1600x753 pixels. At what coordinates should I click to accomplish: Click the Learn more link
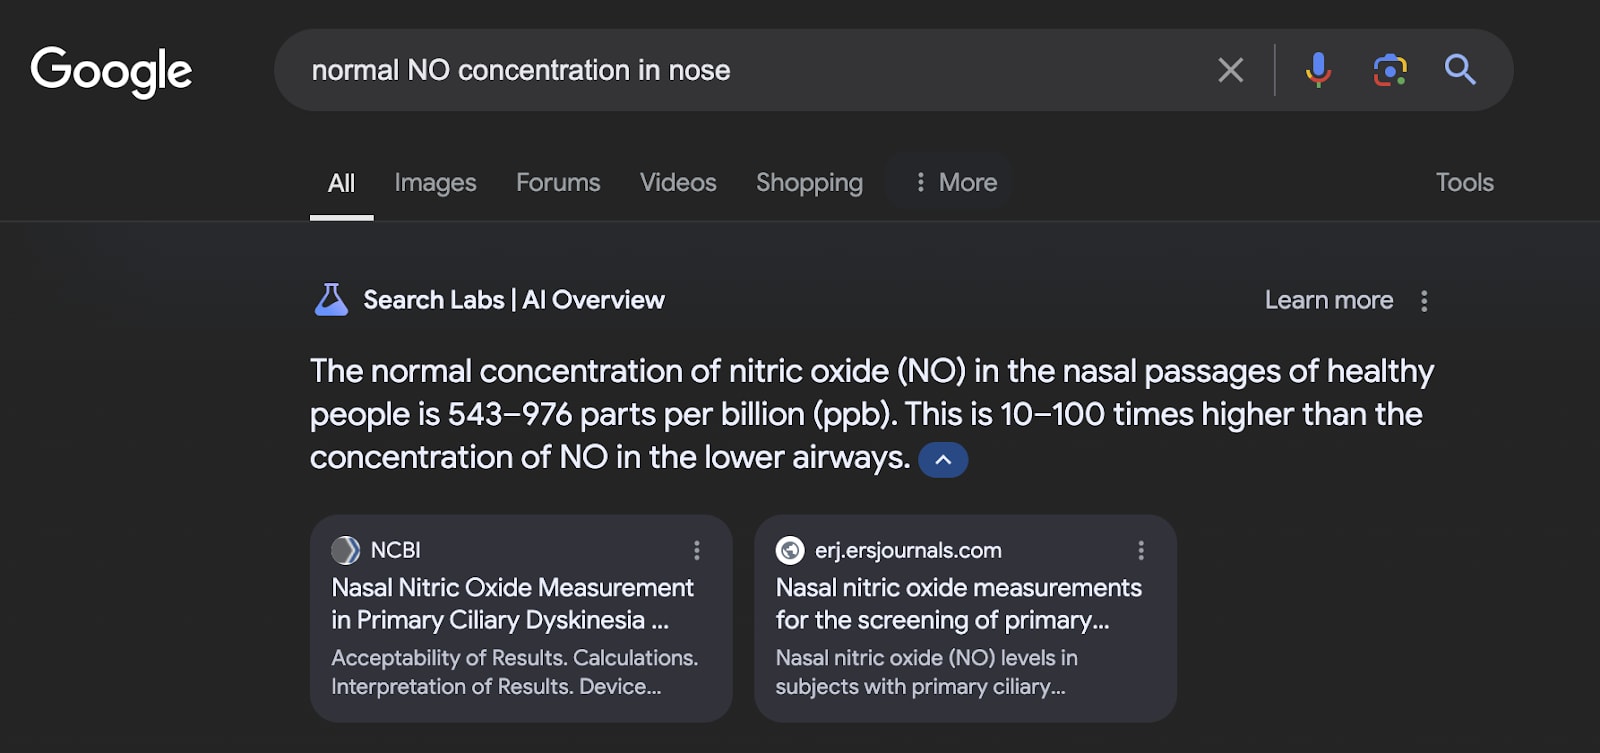(1328, 301)
